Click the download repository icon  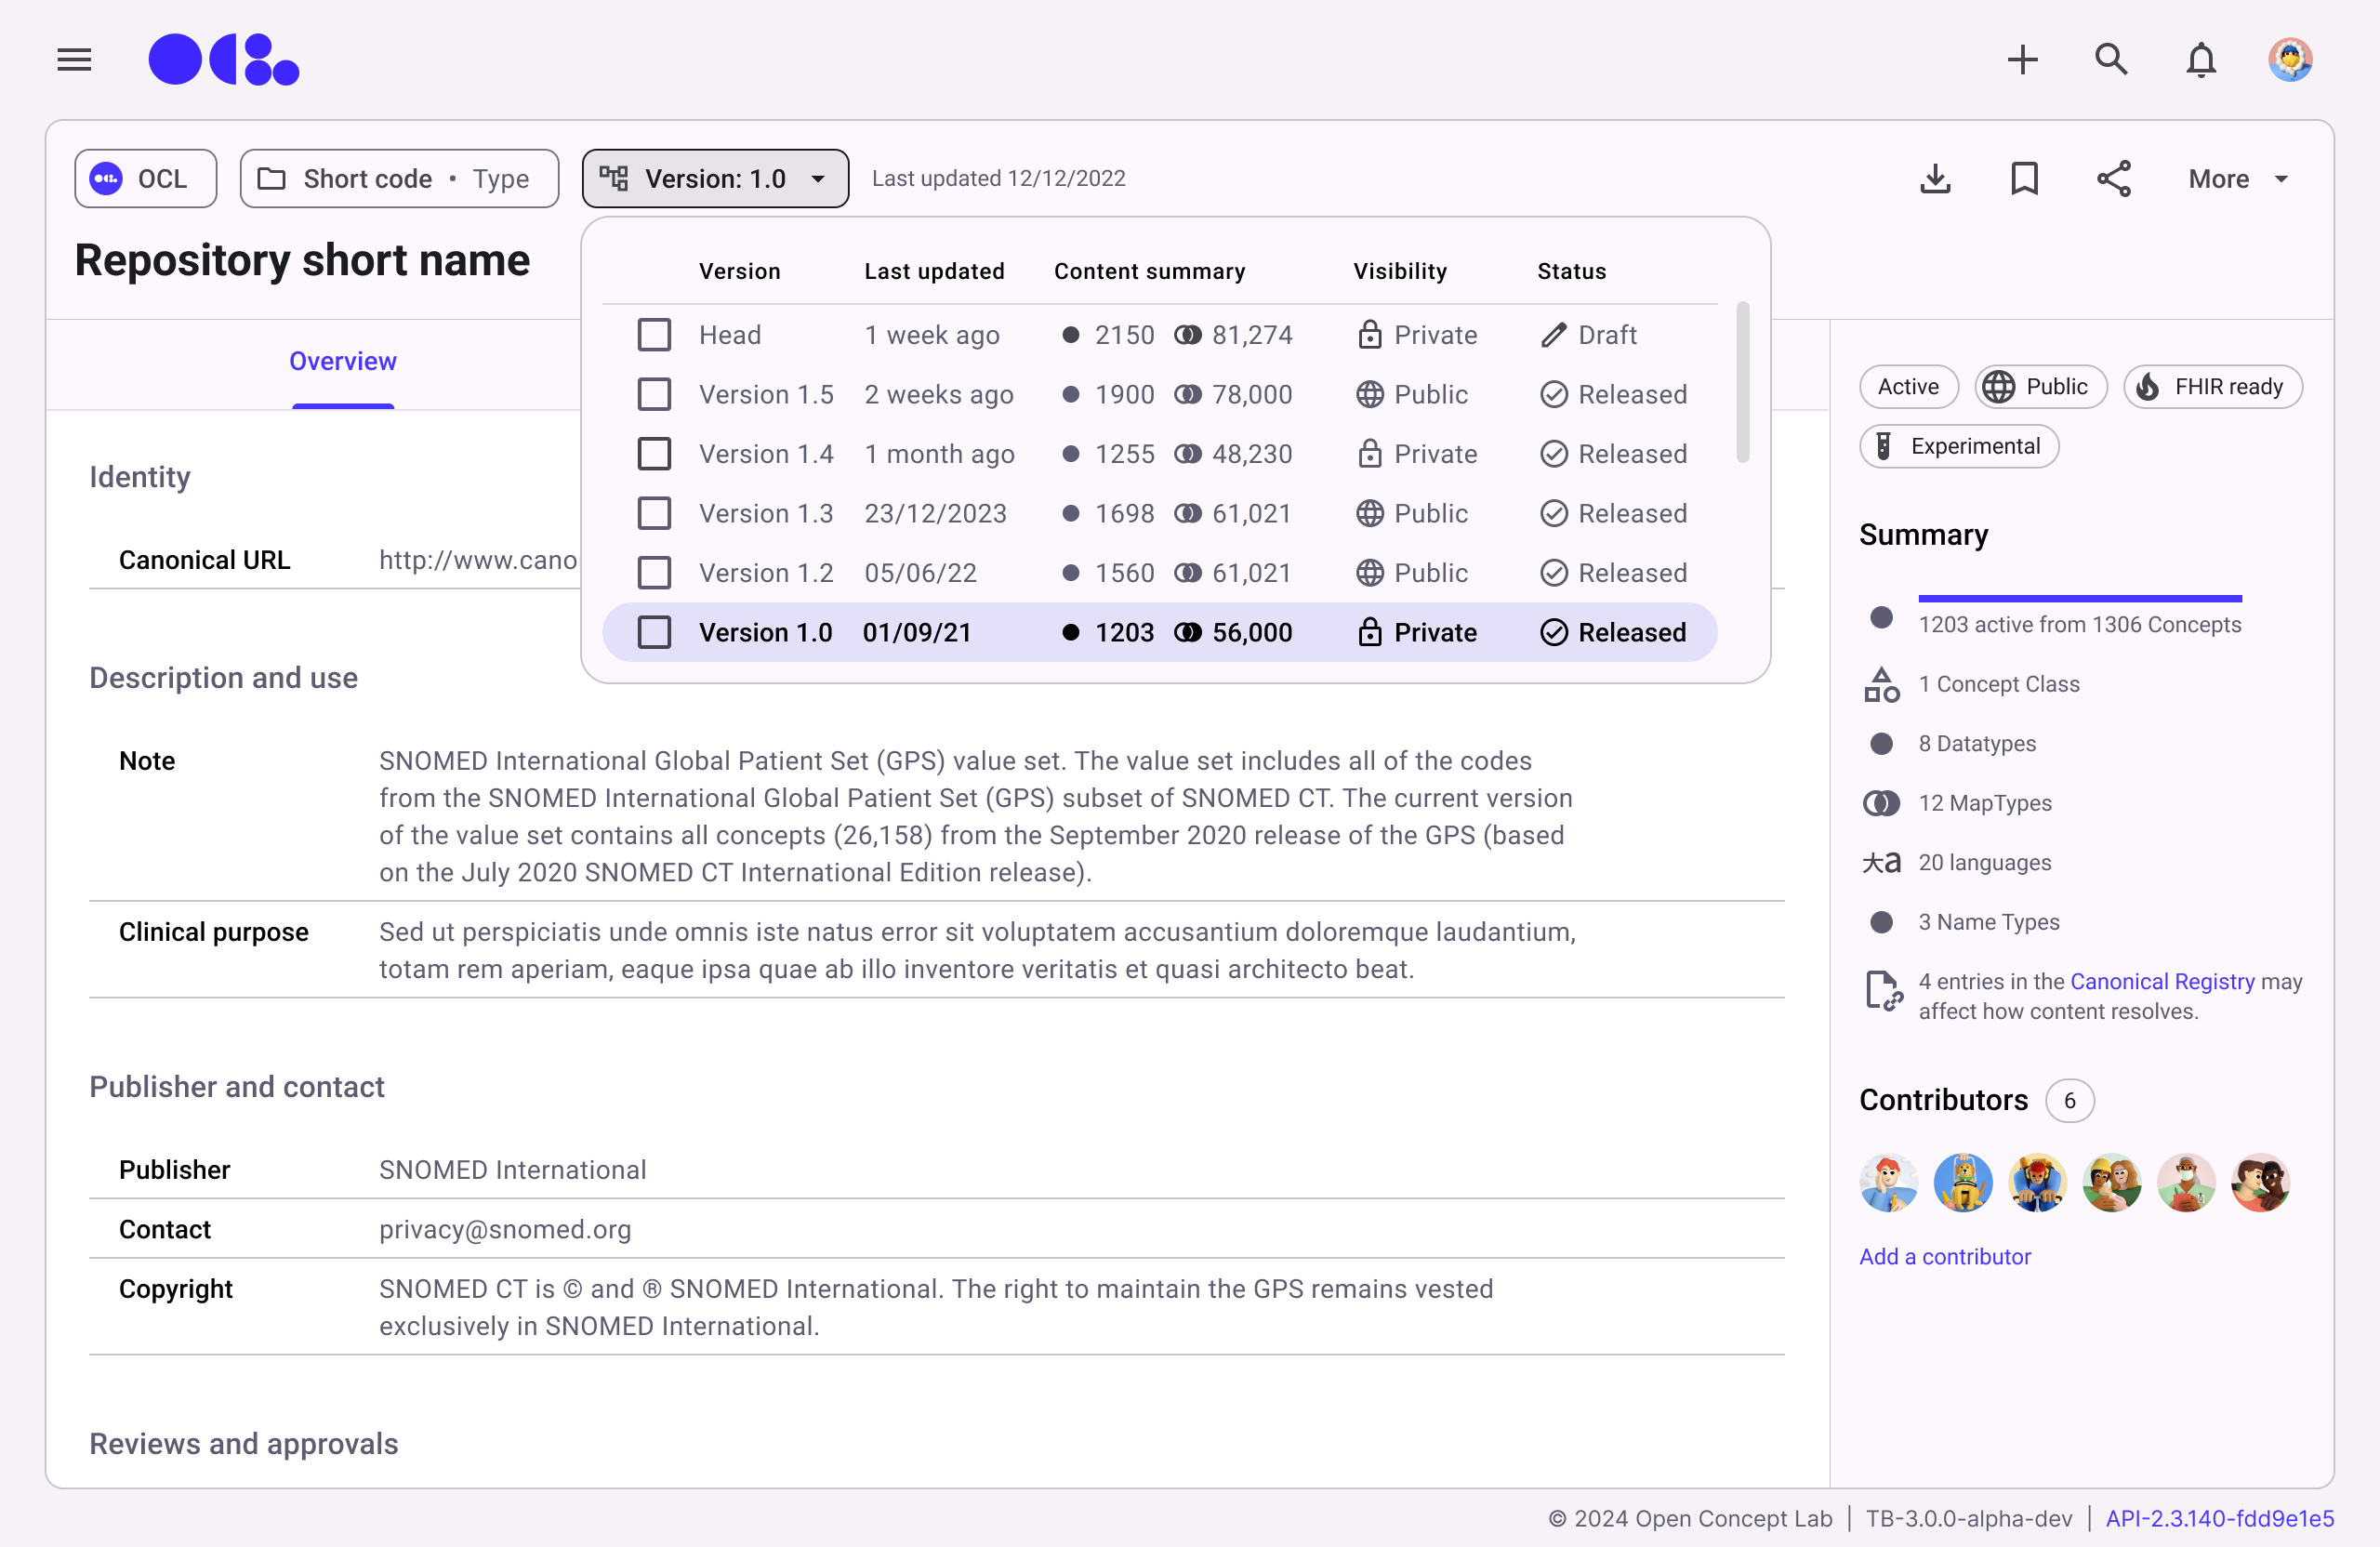(1935, 179)
